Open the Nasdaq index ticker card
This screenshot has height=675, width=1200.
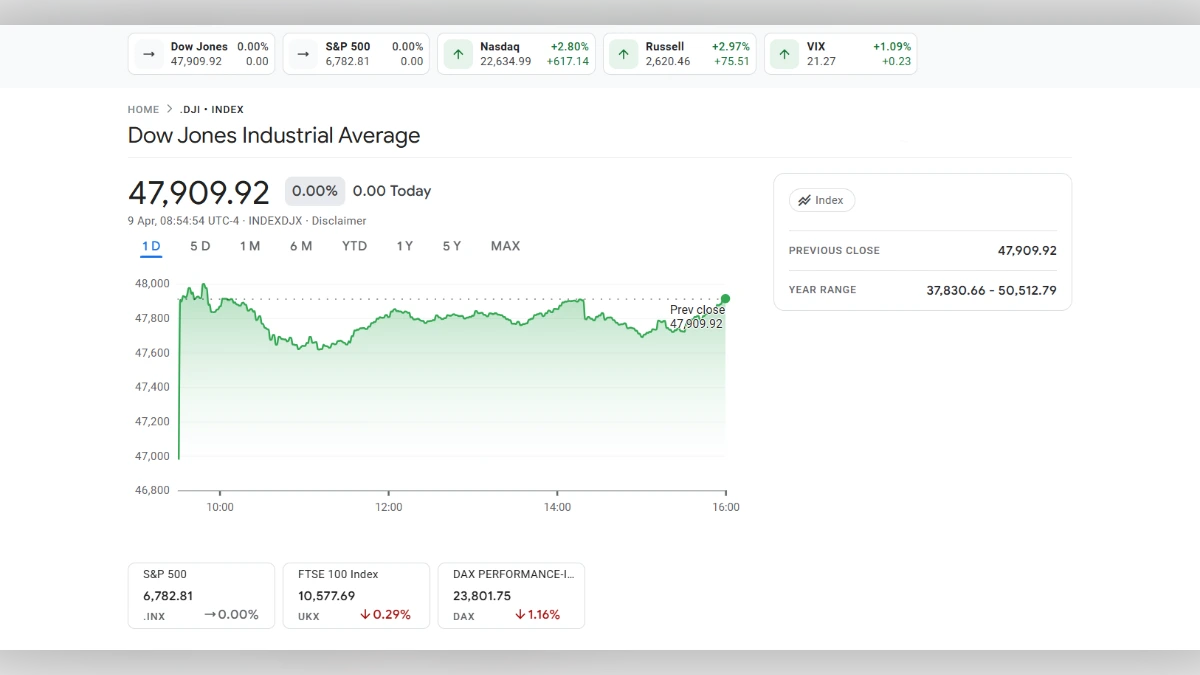click(x=516, y=54)
